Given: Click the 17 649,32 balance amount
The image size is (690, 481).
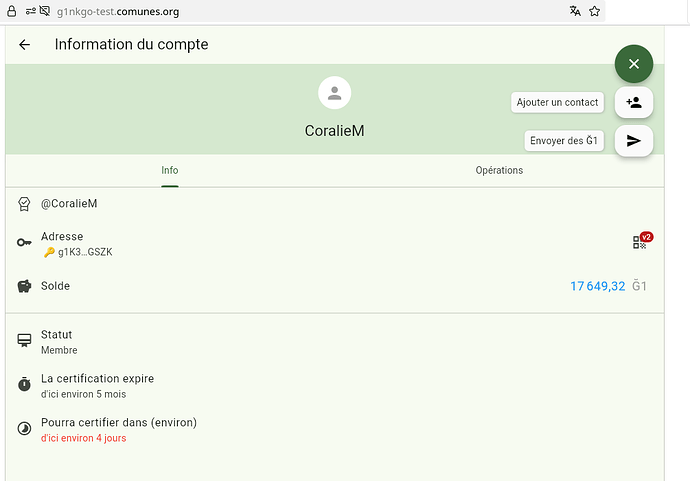Looking at the screenshot, I should pos(597,286).
